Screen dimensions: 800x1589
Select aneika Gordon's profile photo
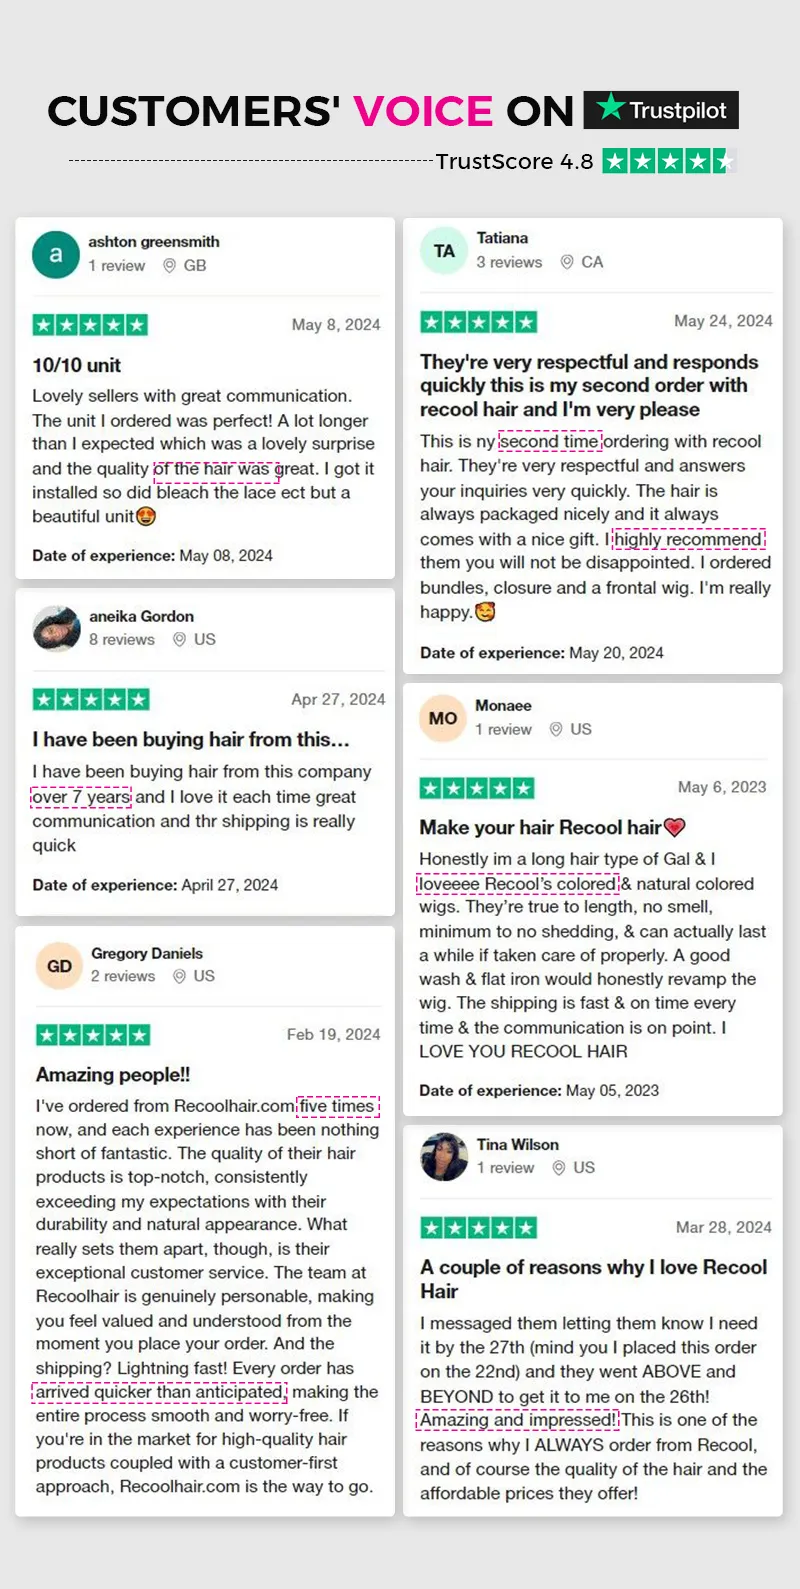pyautogui.click(x=56, y=629)
